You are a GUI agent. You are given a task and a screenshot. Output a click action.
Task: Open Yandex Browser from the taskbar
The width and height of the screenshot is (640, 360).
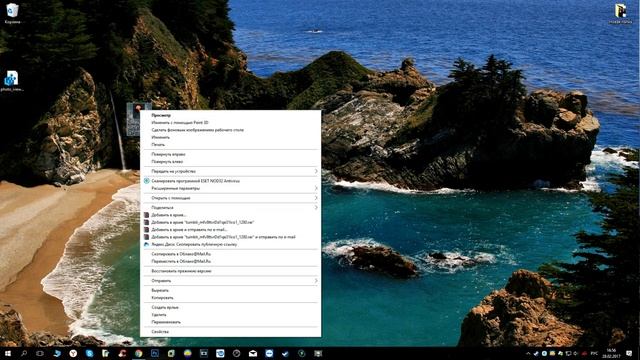[73, 353]
